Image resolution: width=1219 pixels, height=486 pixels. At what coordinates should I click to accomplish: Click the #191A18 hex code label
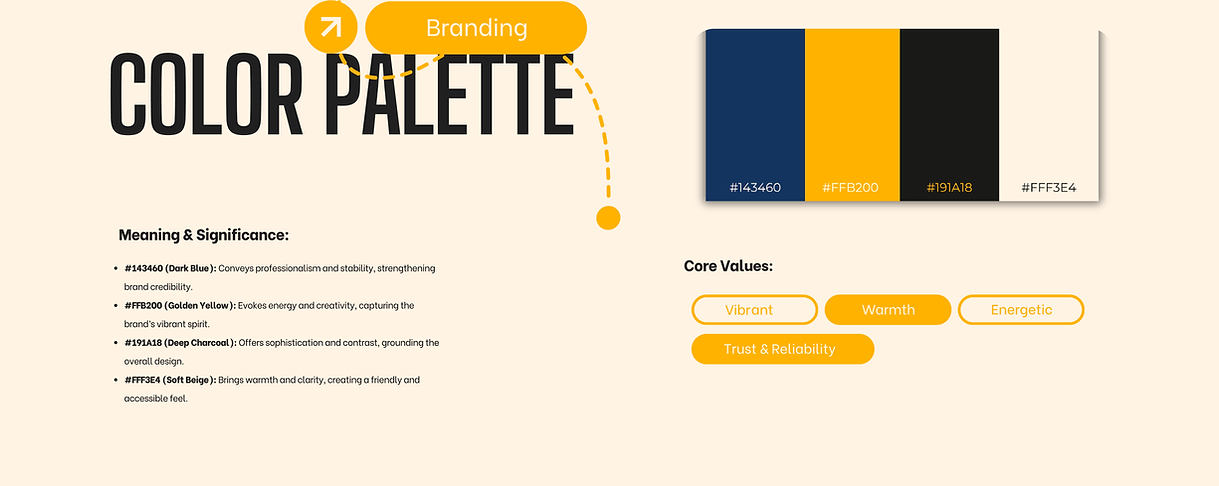click(949, 187)
